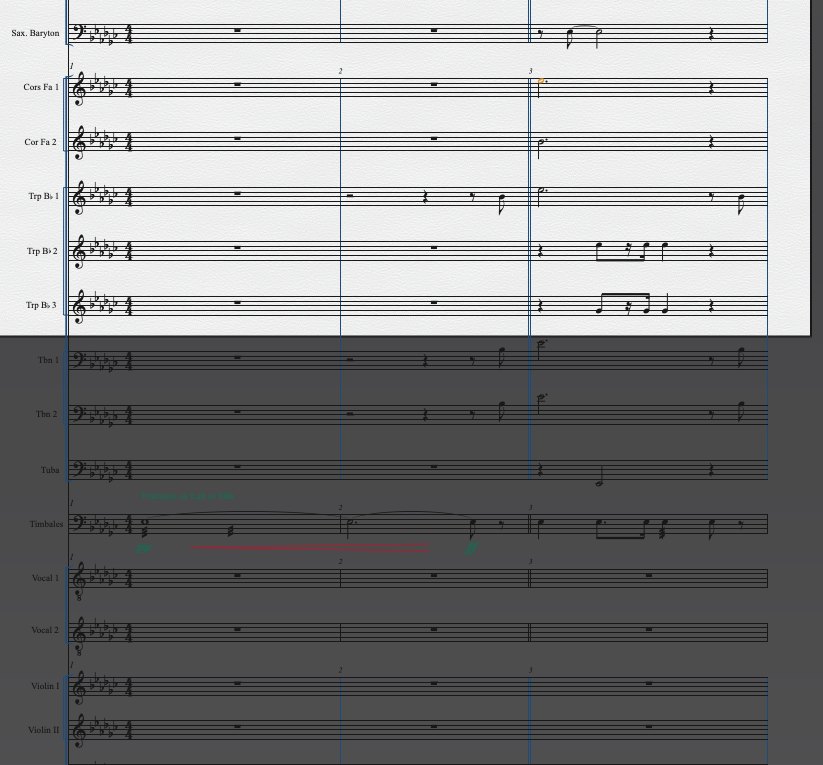
Task: Select the Tbn 1 instrument label
Action: click(48, 360)
